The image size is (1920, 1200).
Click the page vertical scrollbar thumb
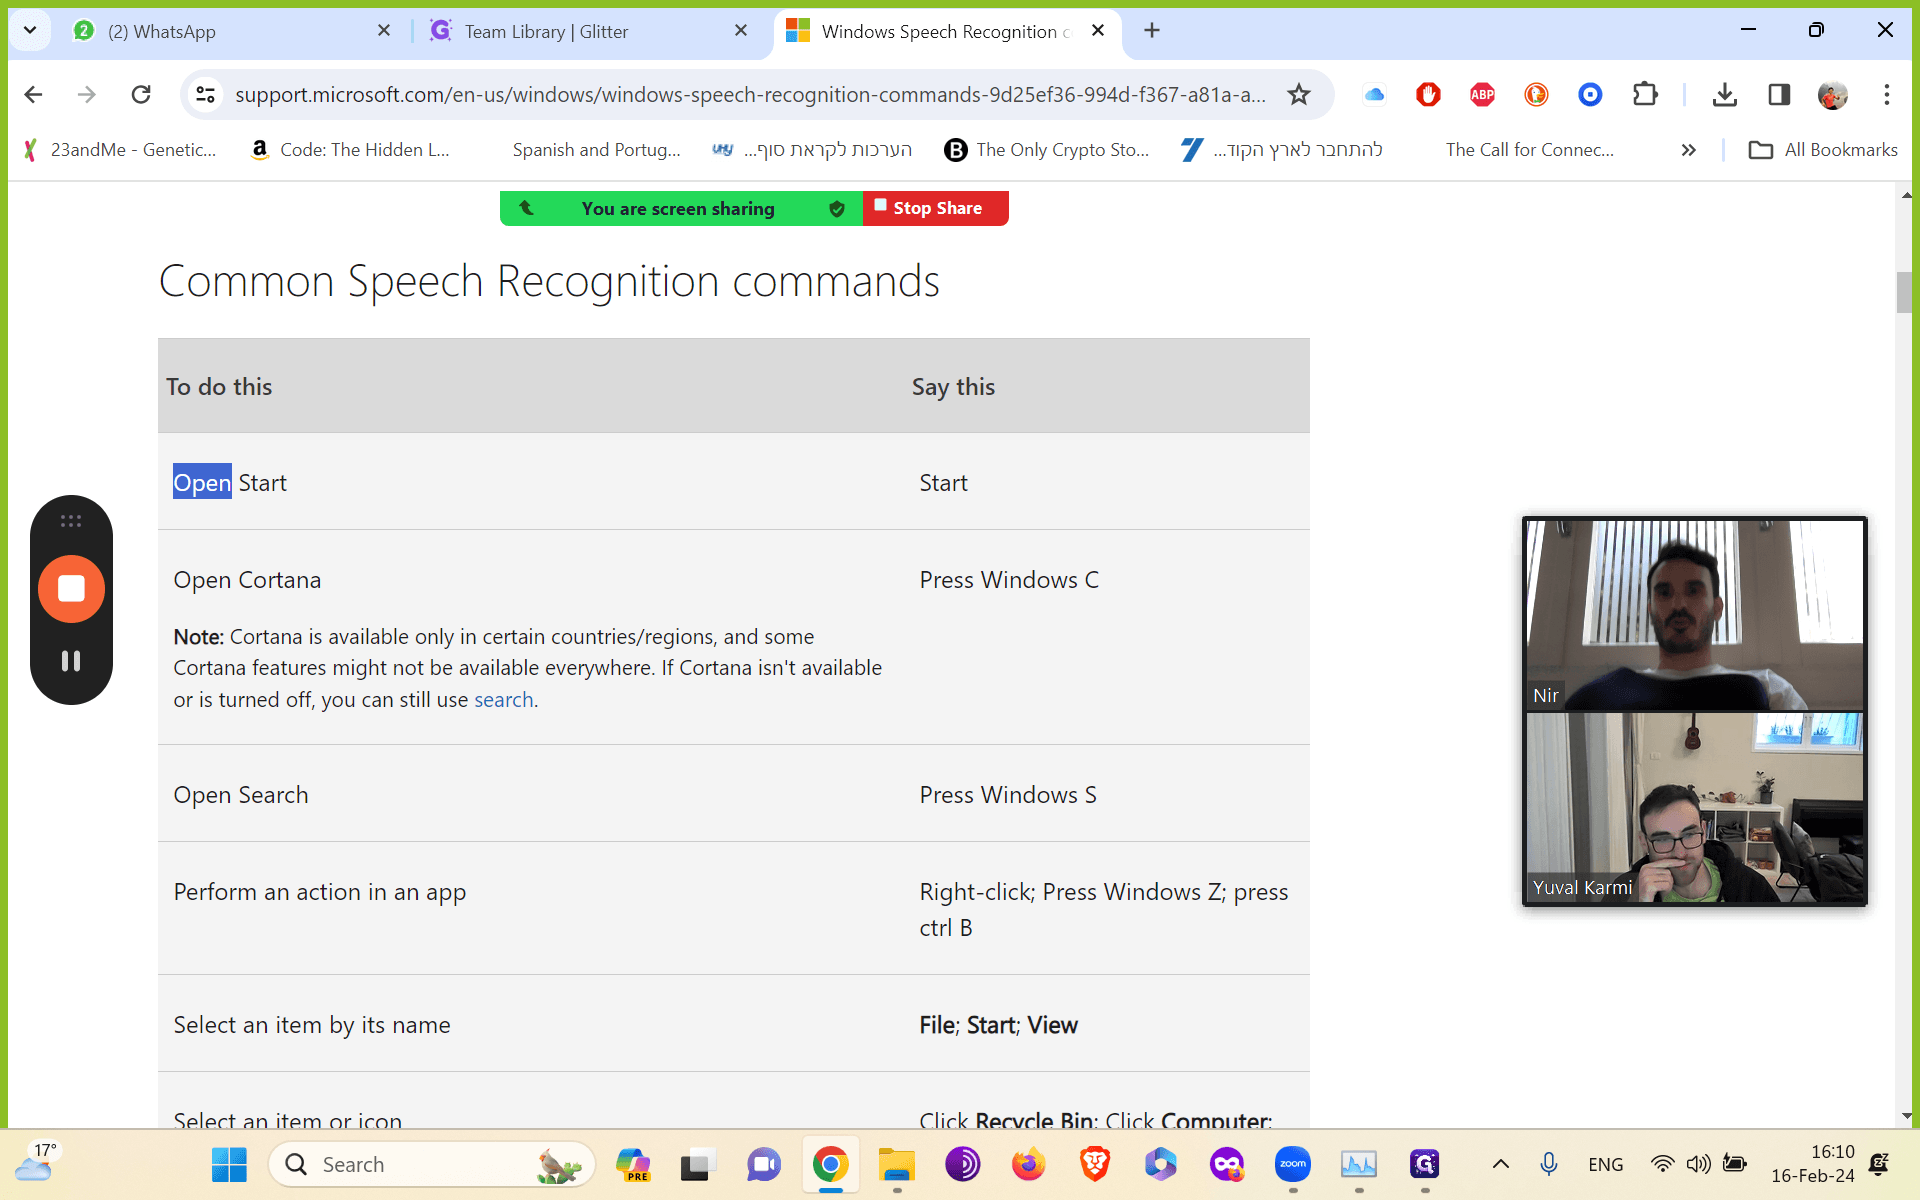point(1905,292)
